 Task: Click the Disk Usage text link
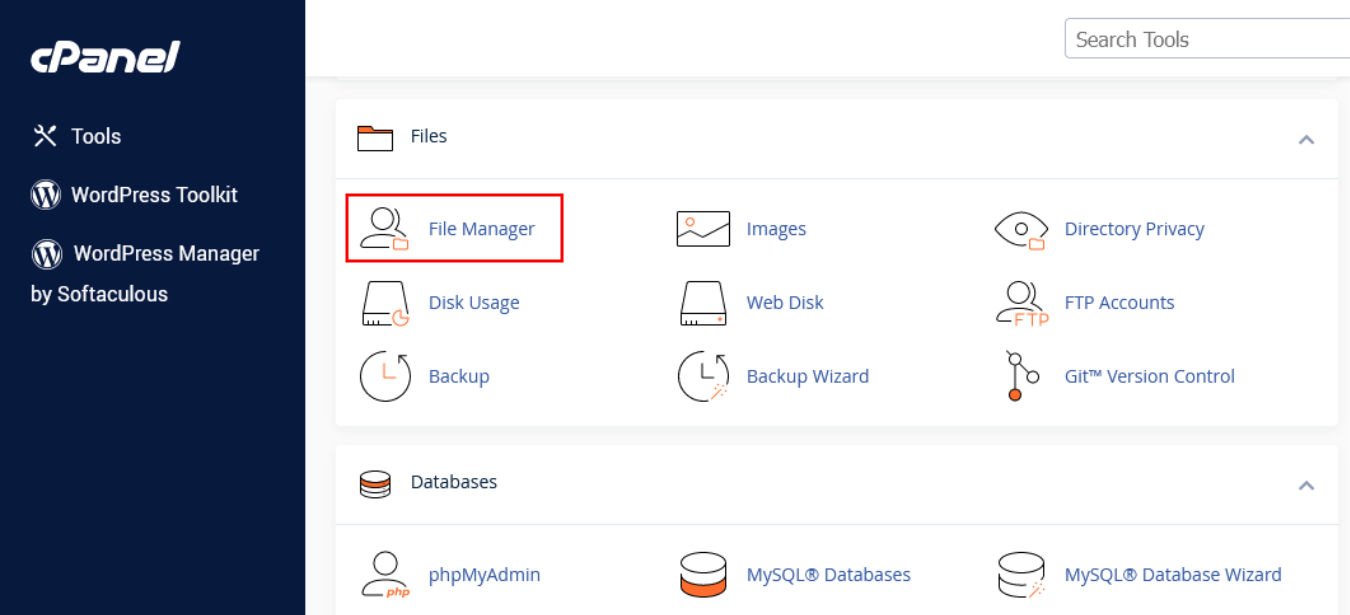click(474, 303)
